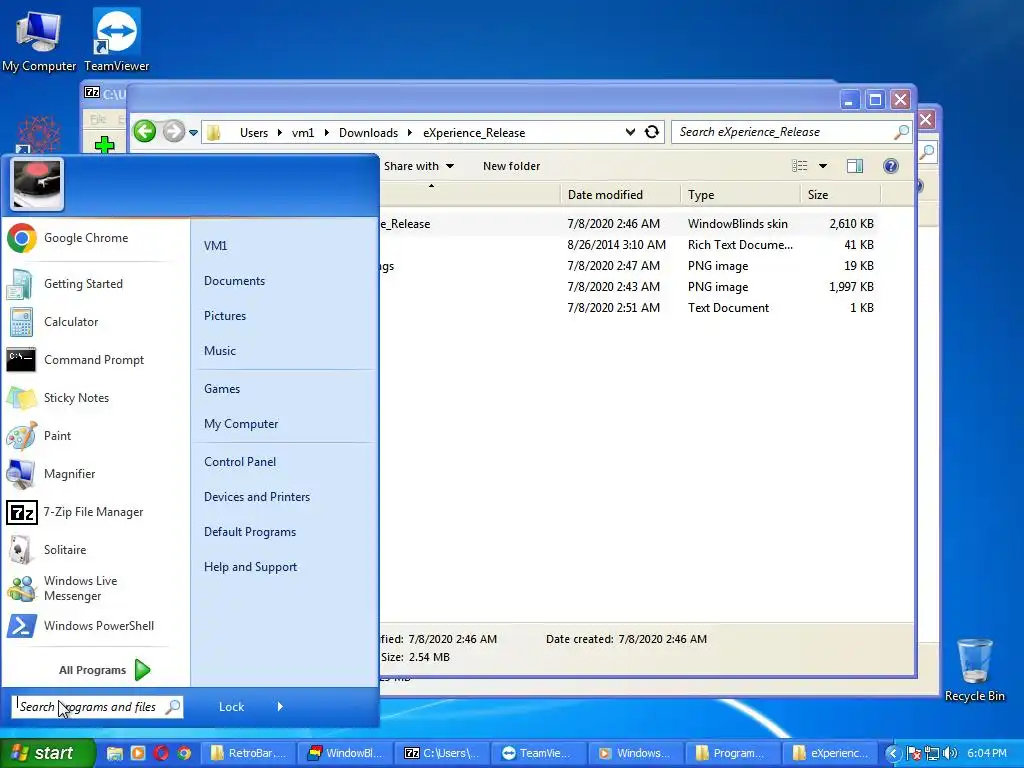
Task: Click the green Add button in 7-Zip window
Action: pos(104,144)
